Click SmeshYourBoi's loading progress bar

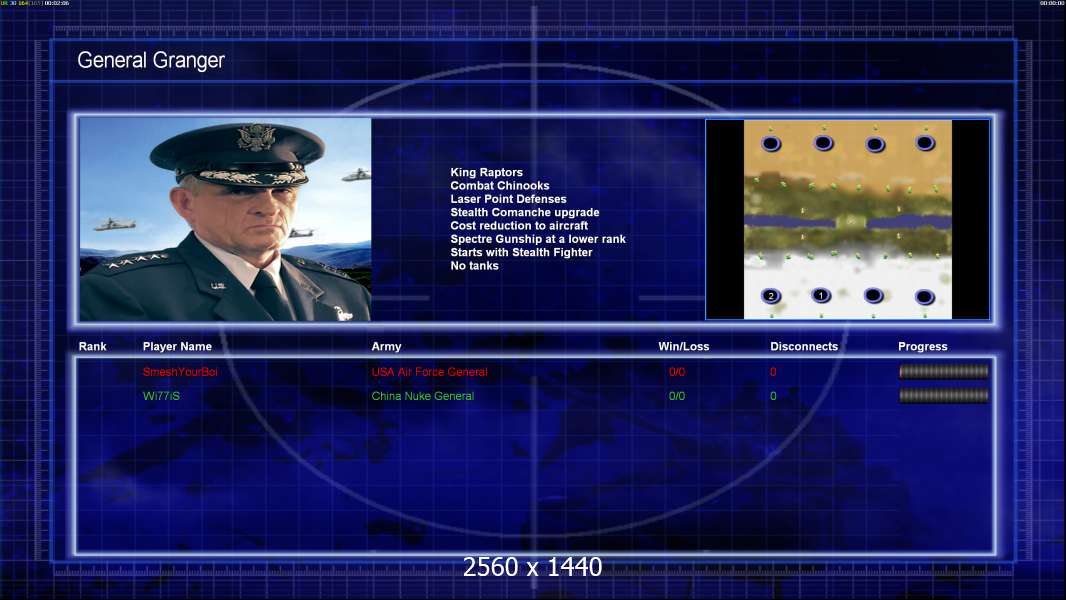click(x=944, y=371)
